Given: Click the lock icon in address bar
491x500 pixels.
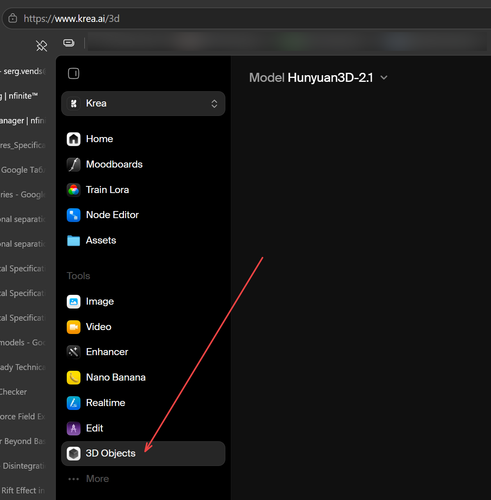Looking at the screenshot, I should pos(13,18).
